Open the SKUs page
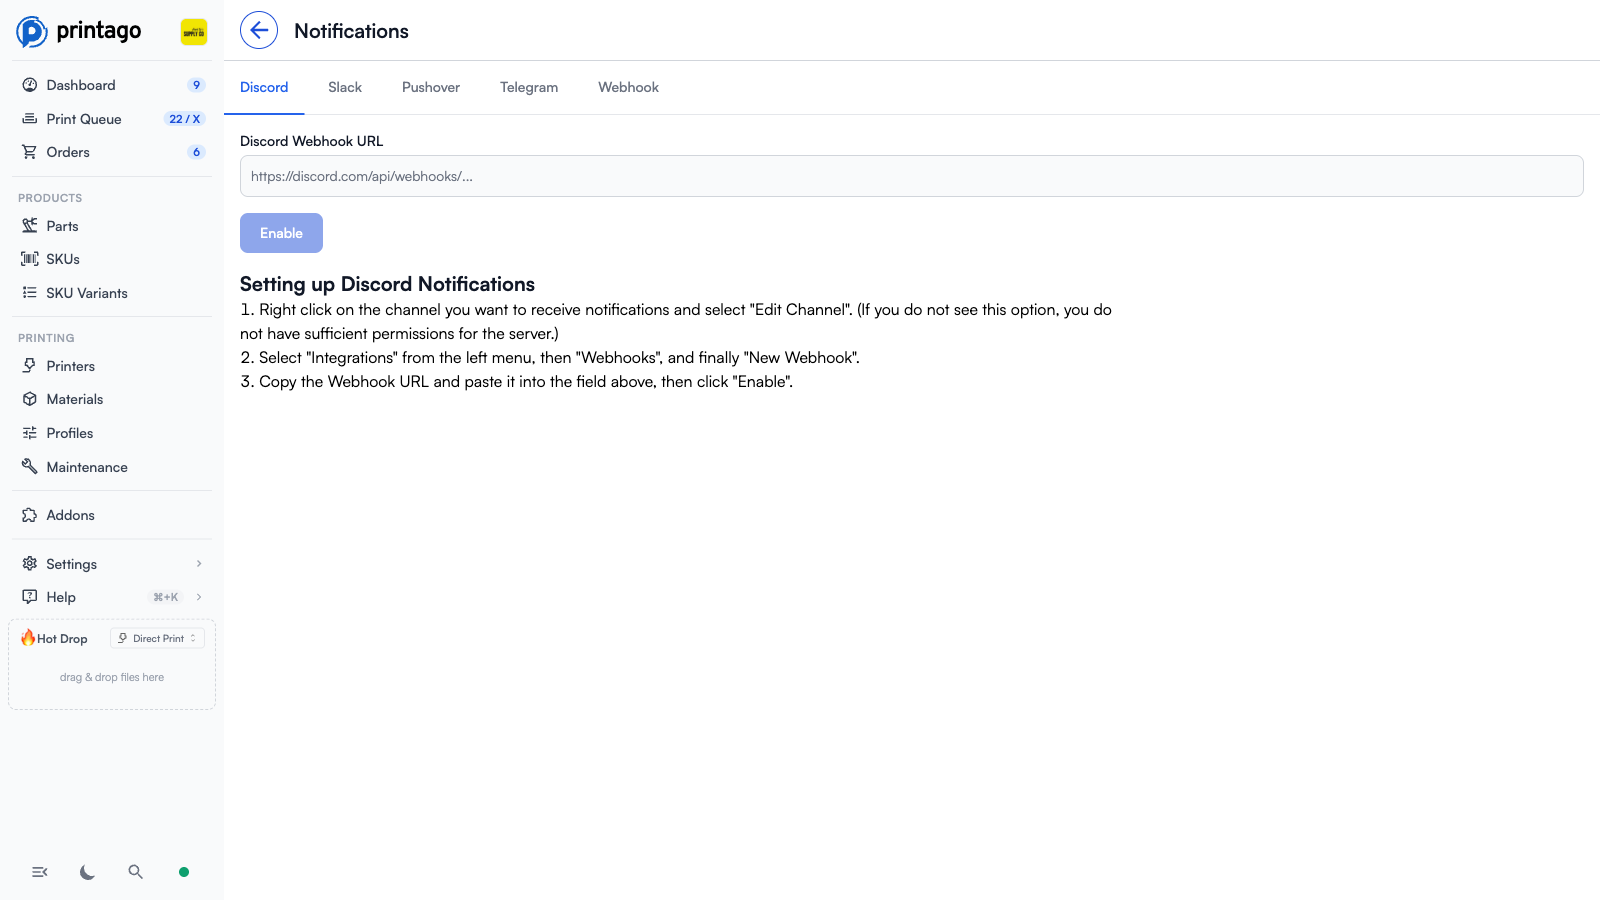1600x900 pixels. (112, 259)
